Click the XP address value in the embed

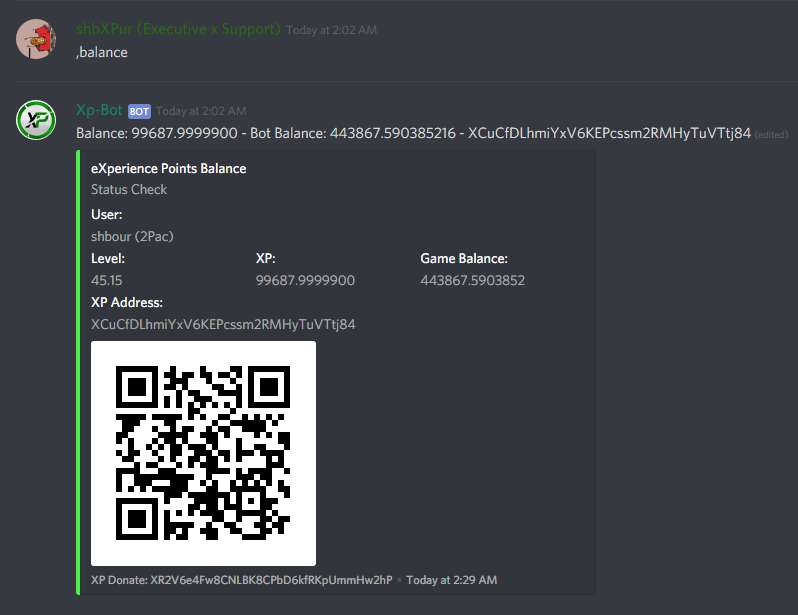pos(223,324)
